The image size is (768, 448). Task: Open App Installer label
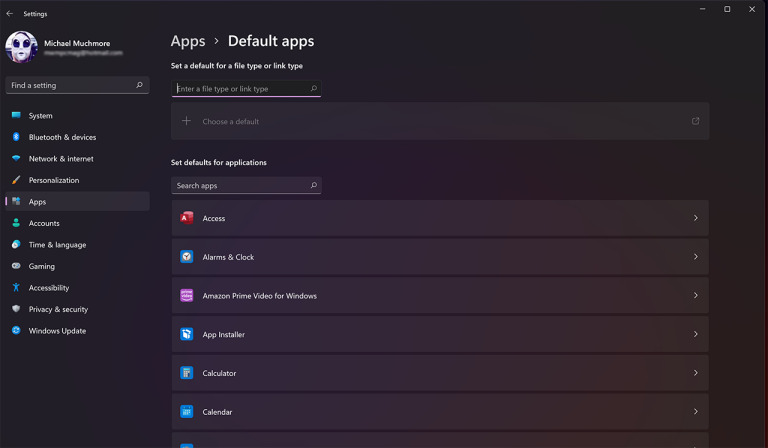[224, 334]
